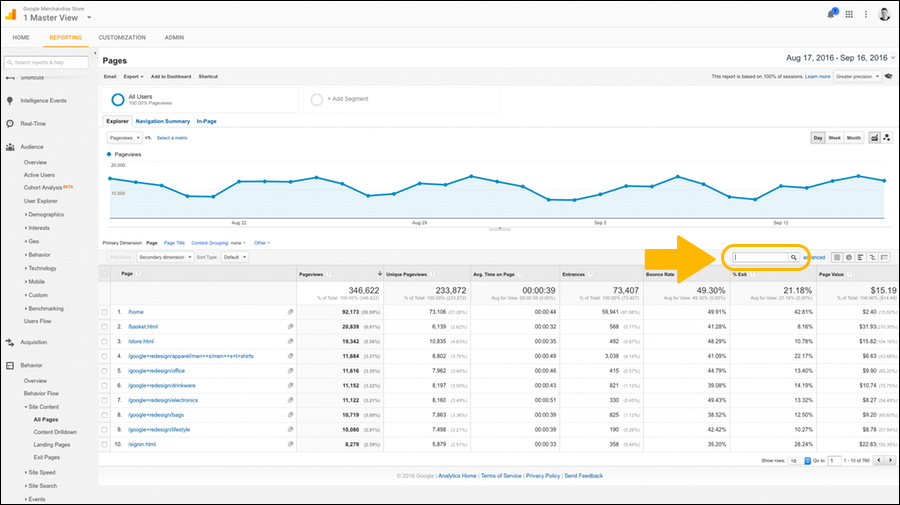This screenshot has width=900, height=505.
Task: Click the table search input field
Action: (x=761, y=258)
